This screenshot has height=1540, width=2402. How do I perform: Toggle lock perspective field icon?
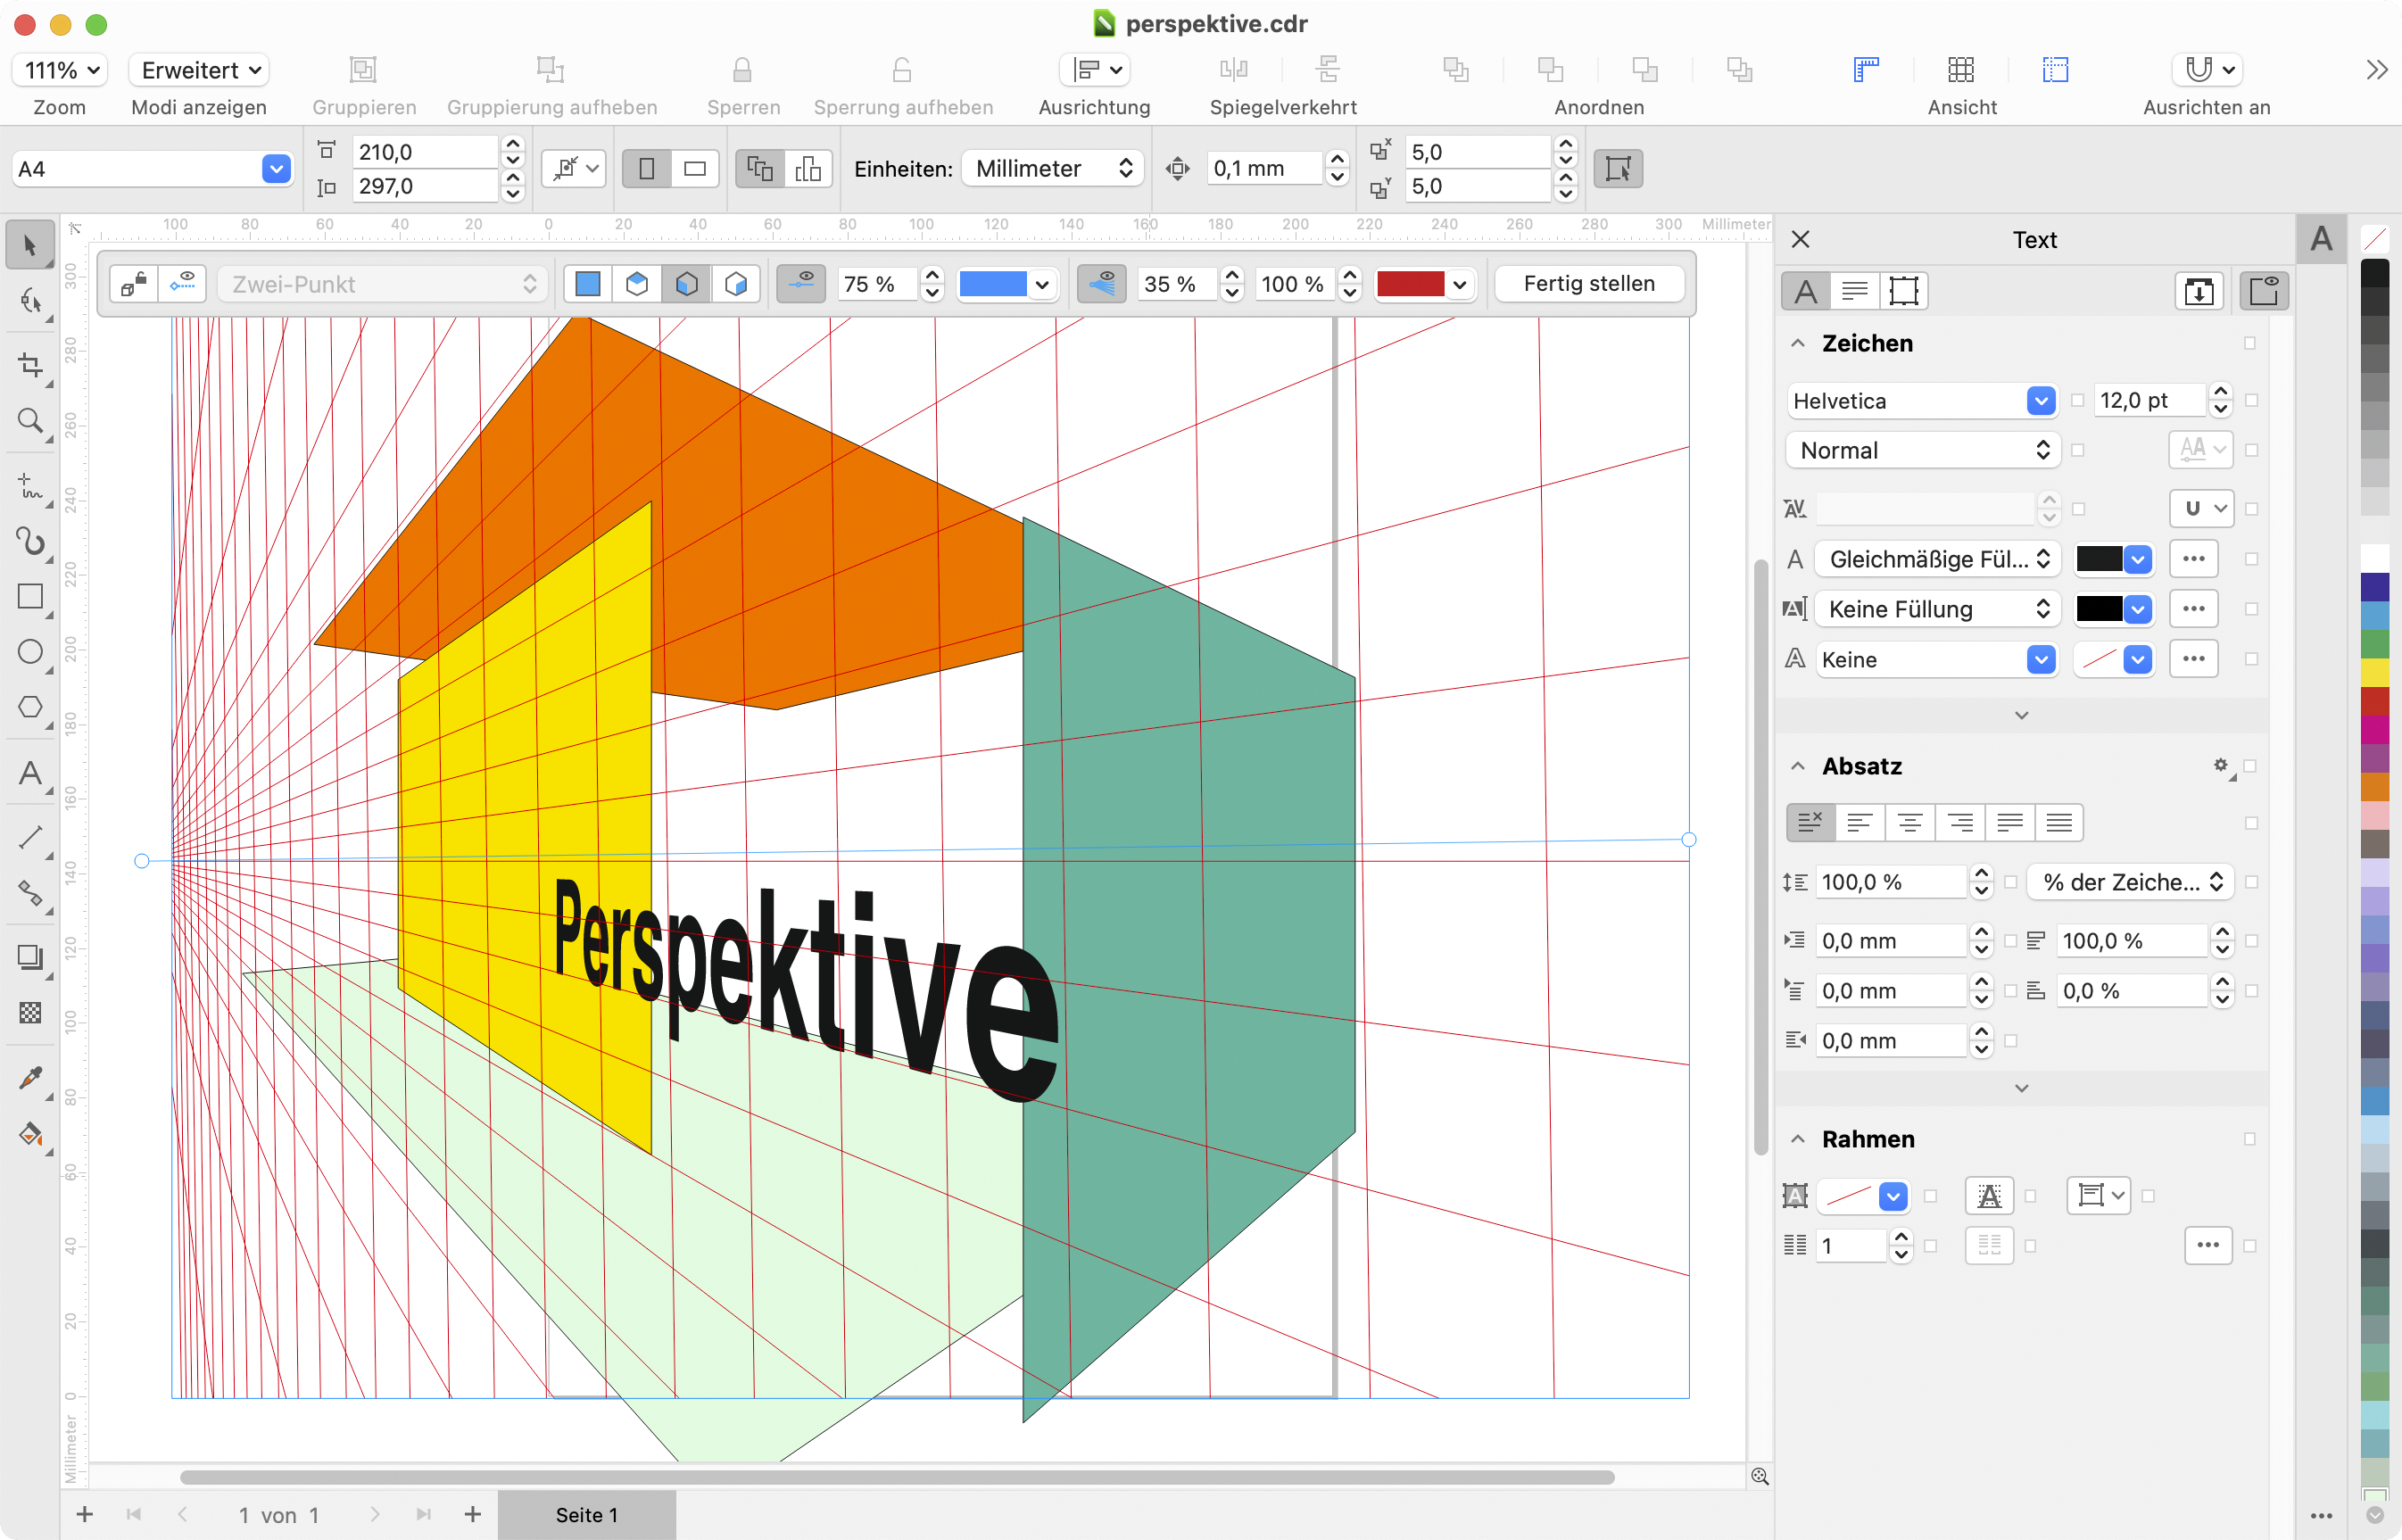[x=134, y=284]
